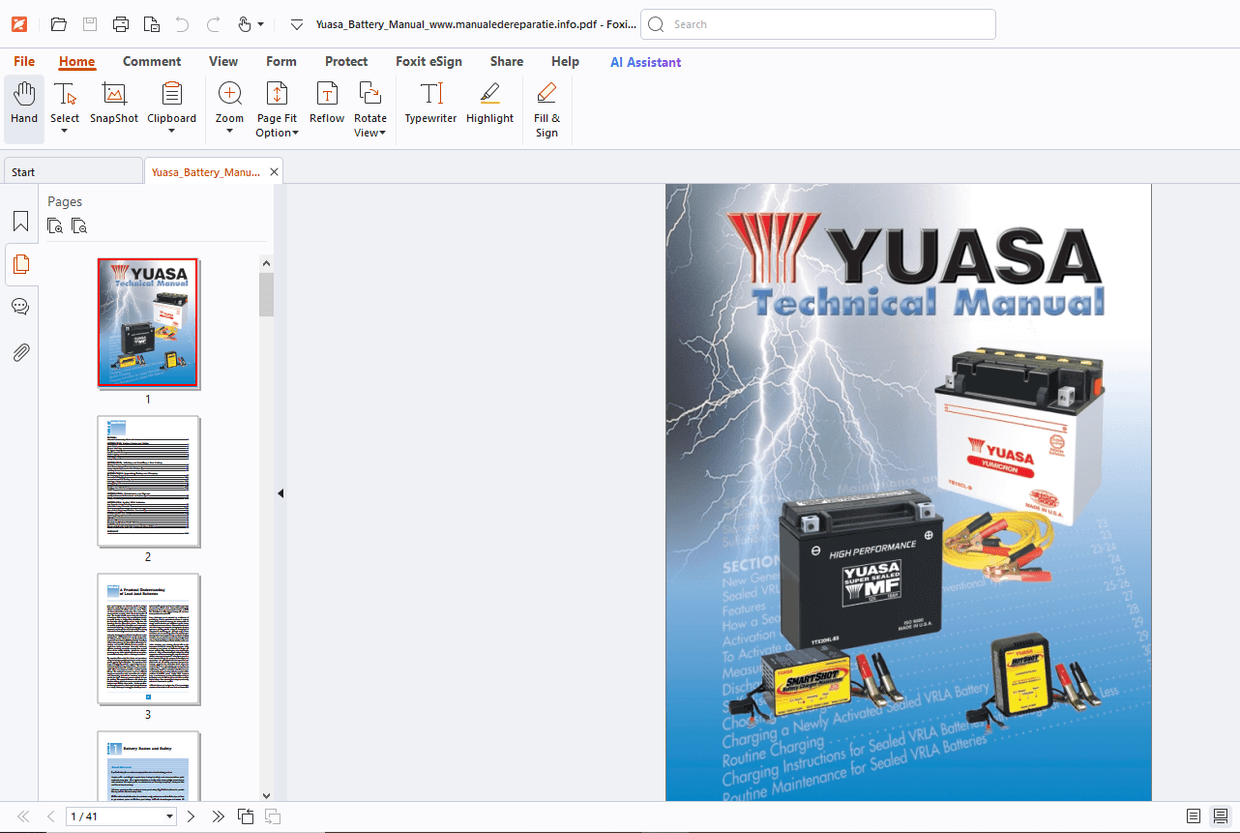Open the Highlight tool
Viewport: 1240px width, 833px height.
pyautogui.click(x=489, y=107)
